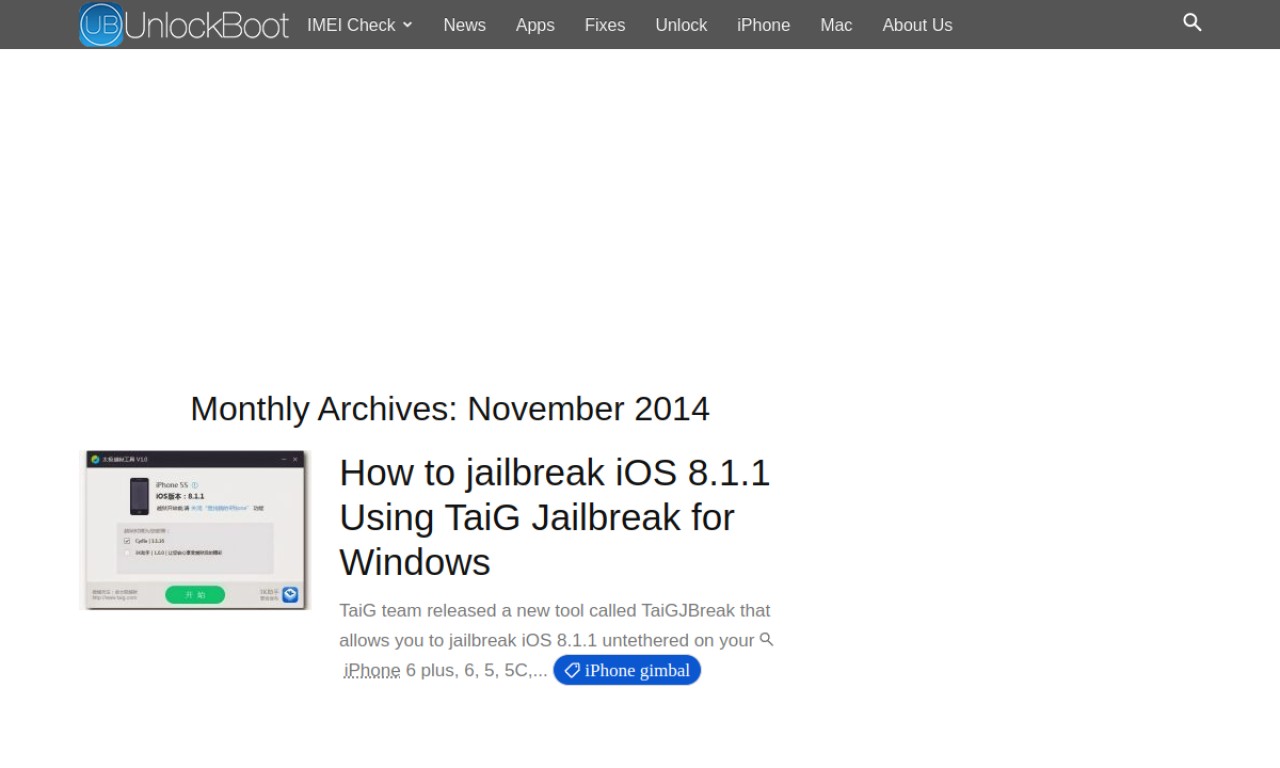Open the search magnifier in header

coord(1192,22)
